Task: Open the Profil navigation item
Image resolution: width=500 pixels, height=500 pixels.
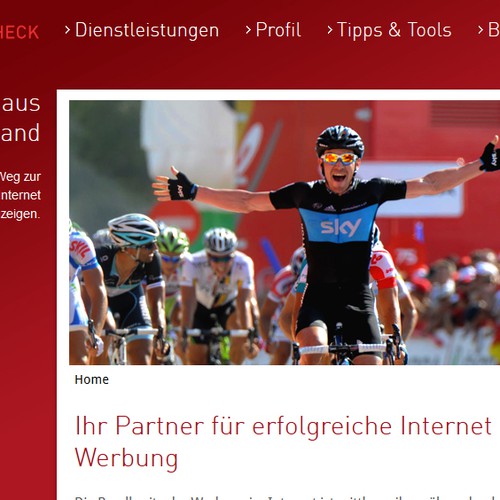Action: tap(278, 30)
